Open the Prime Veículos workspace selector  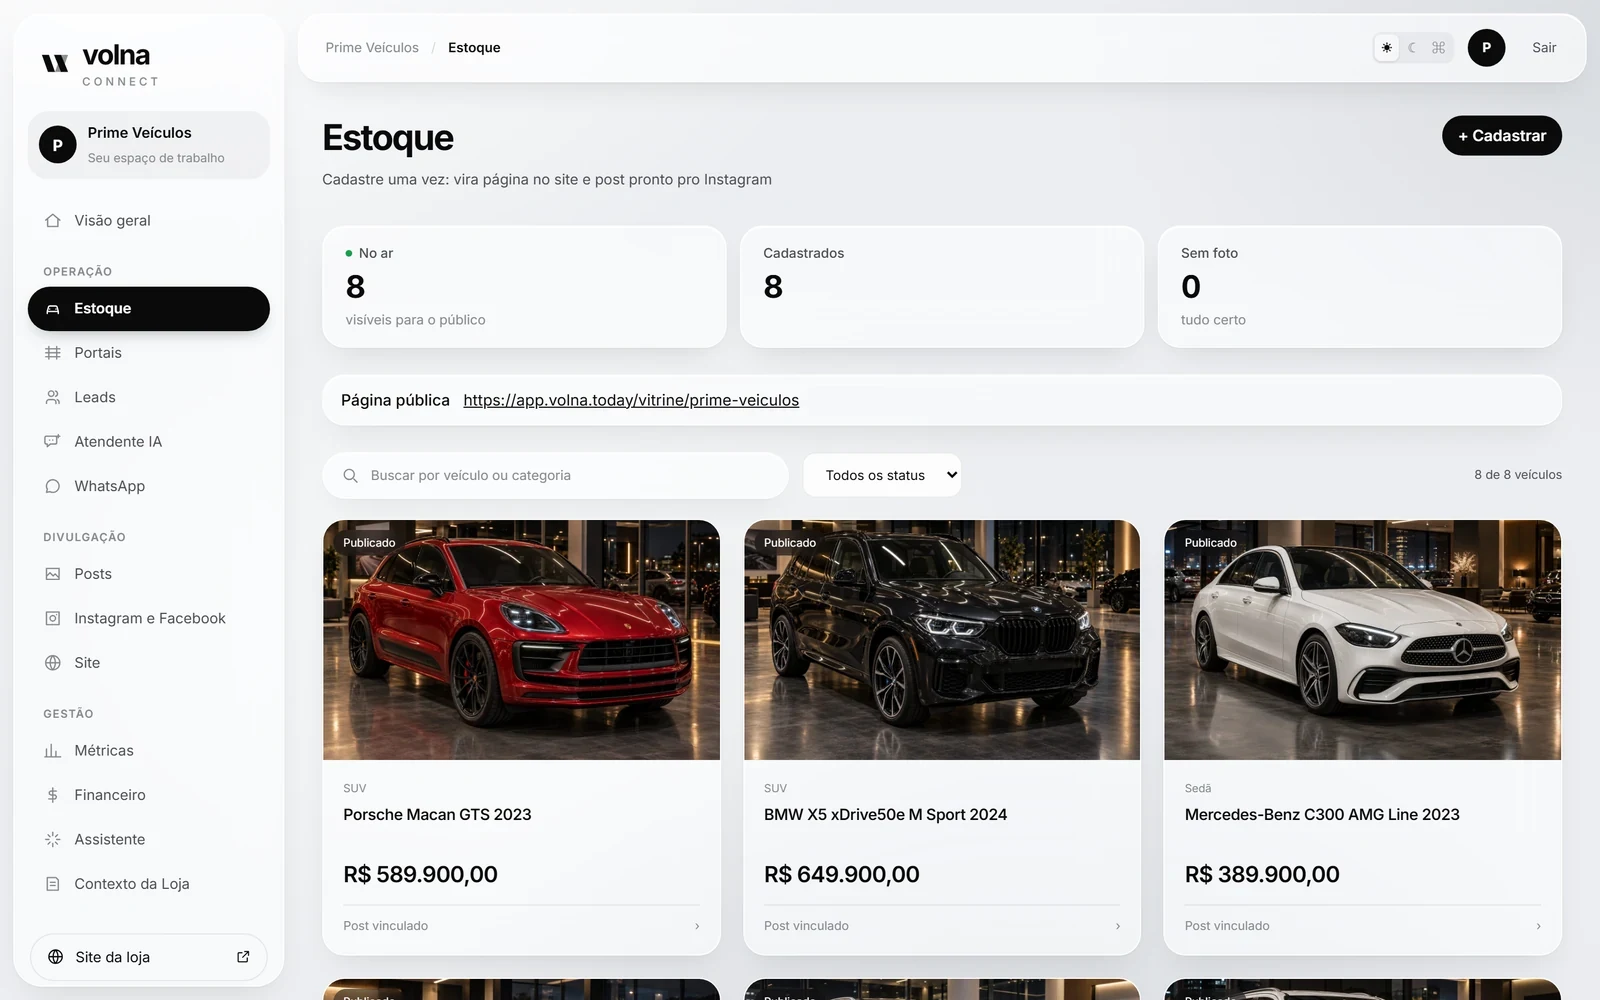149,145
